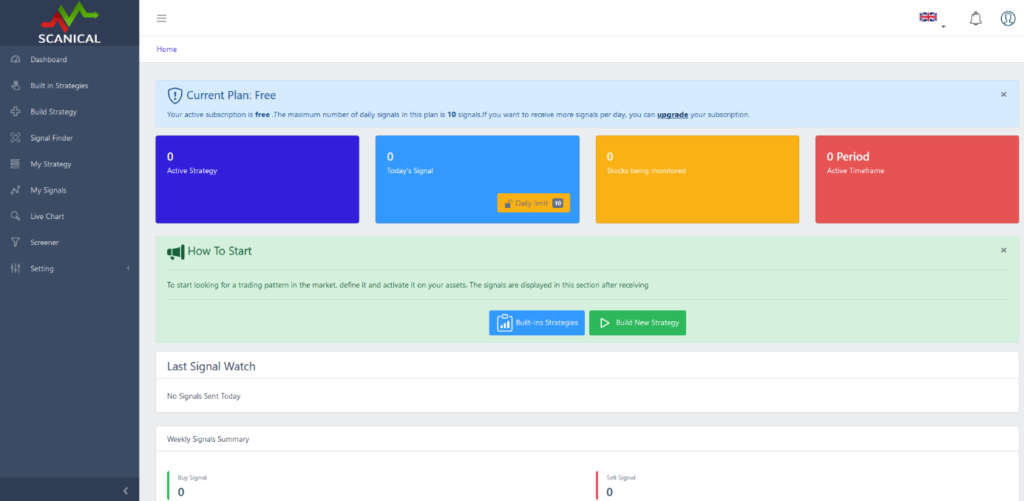The height and width of the screenshot is (501, 1024).
Task: Click the My Signals chart icon
Action: (16, 190)
